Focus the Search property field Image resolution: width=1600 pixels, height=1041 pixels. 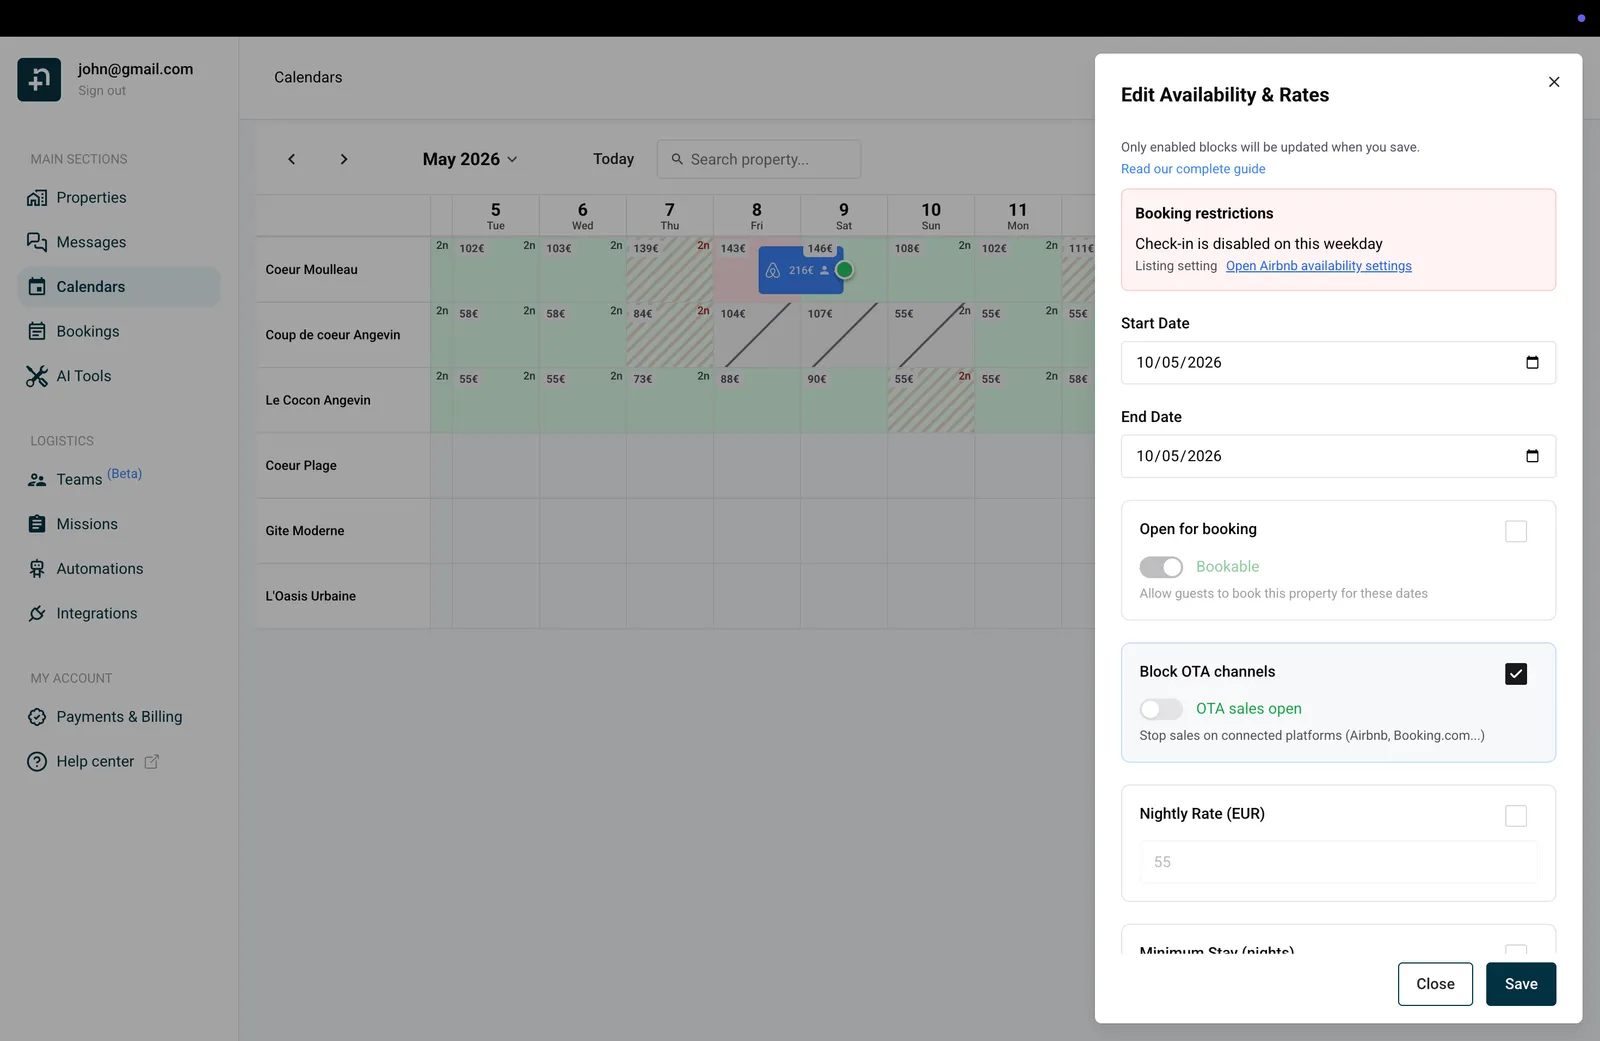(x=759, y=159)
